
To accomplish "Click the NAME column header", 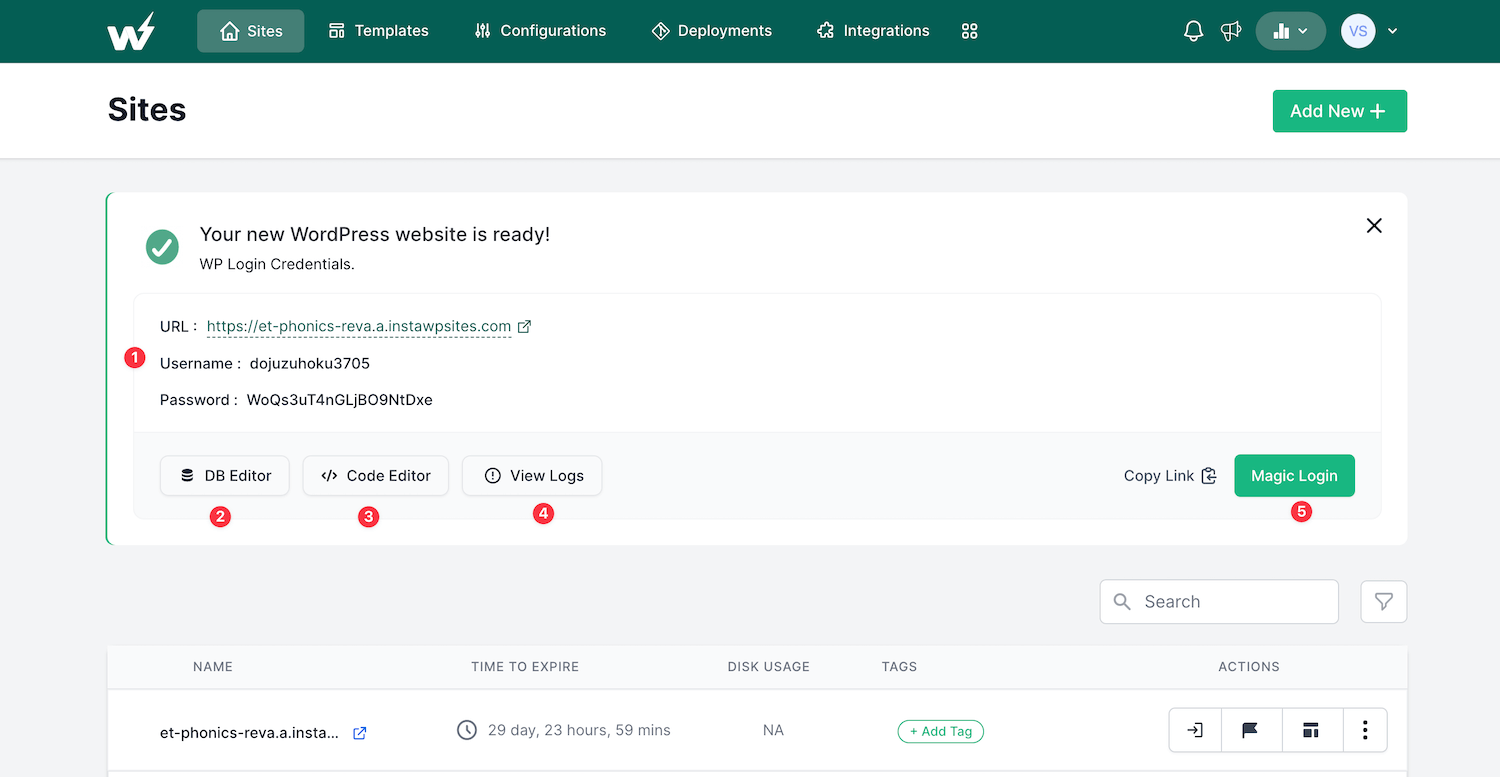I will tap(213, 666).
